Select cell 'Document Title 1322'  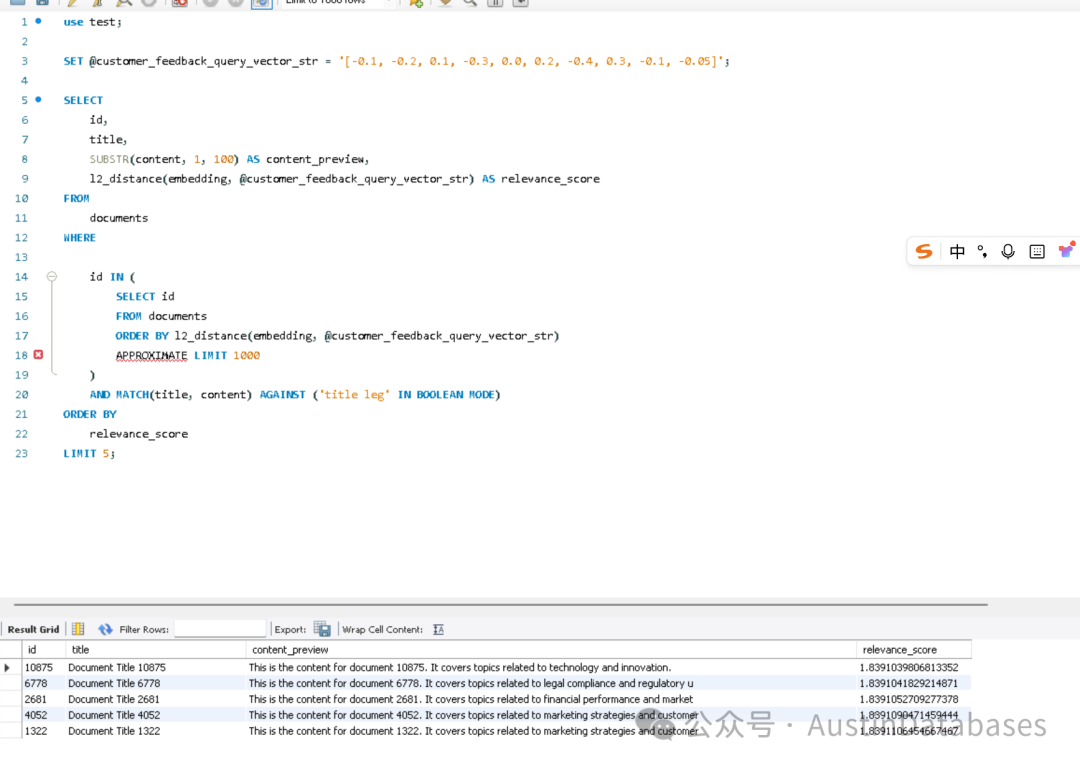156,731
